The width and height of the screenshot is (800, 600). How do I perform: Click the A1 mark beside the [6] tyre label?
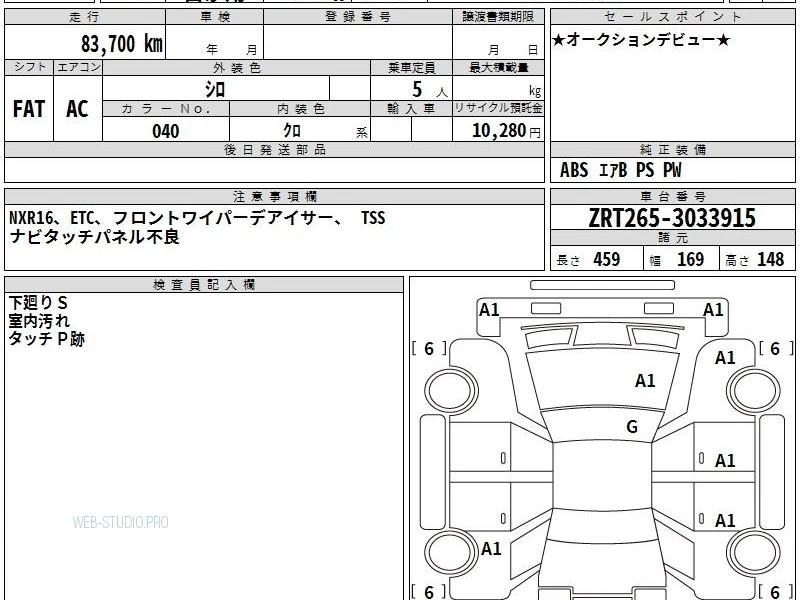[725, 358]
